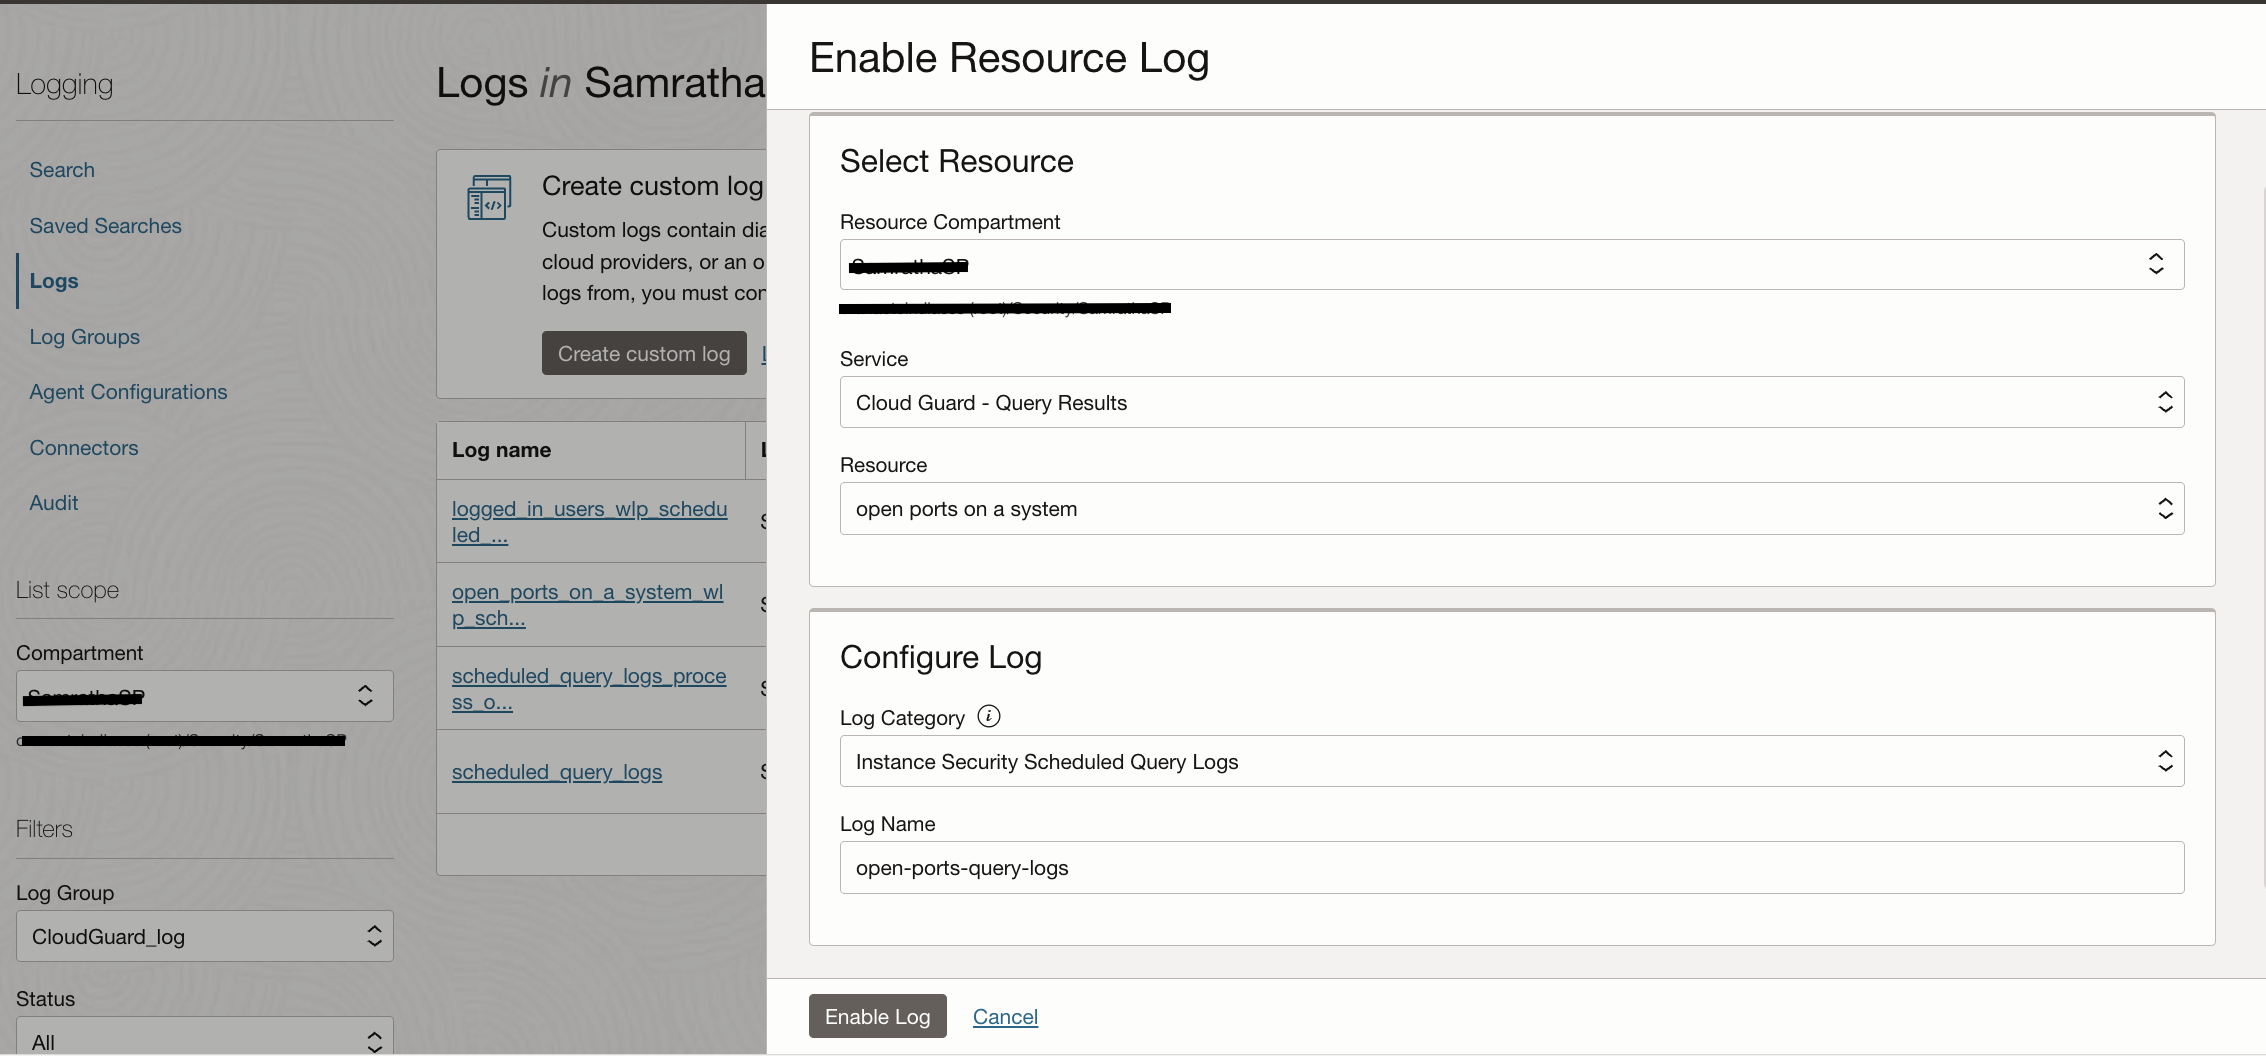Expand the Service dropdown

[1511, 402]
